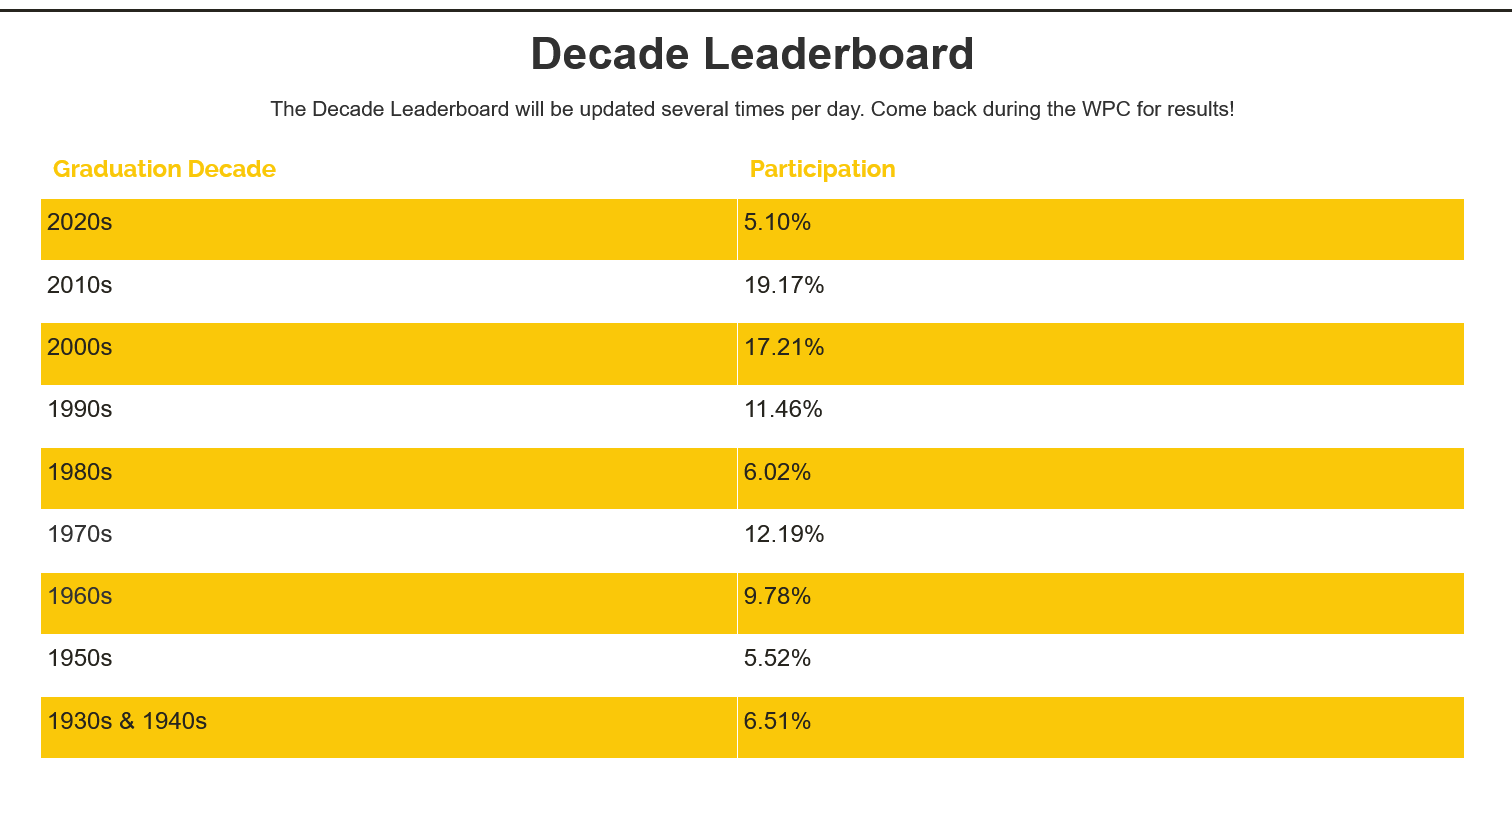
Task: Click the 19.17% participation value
Action: point(784,285)
